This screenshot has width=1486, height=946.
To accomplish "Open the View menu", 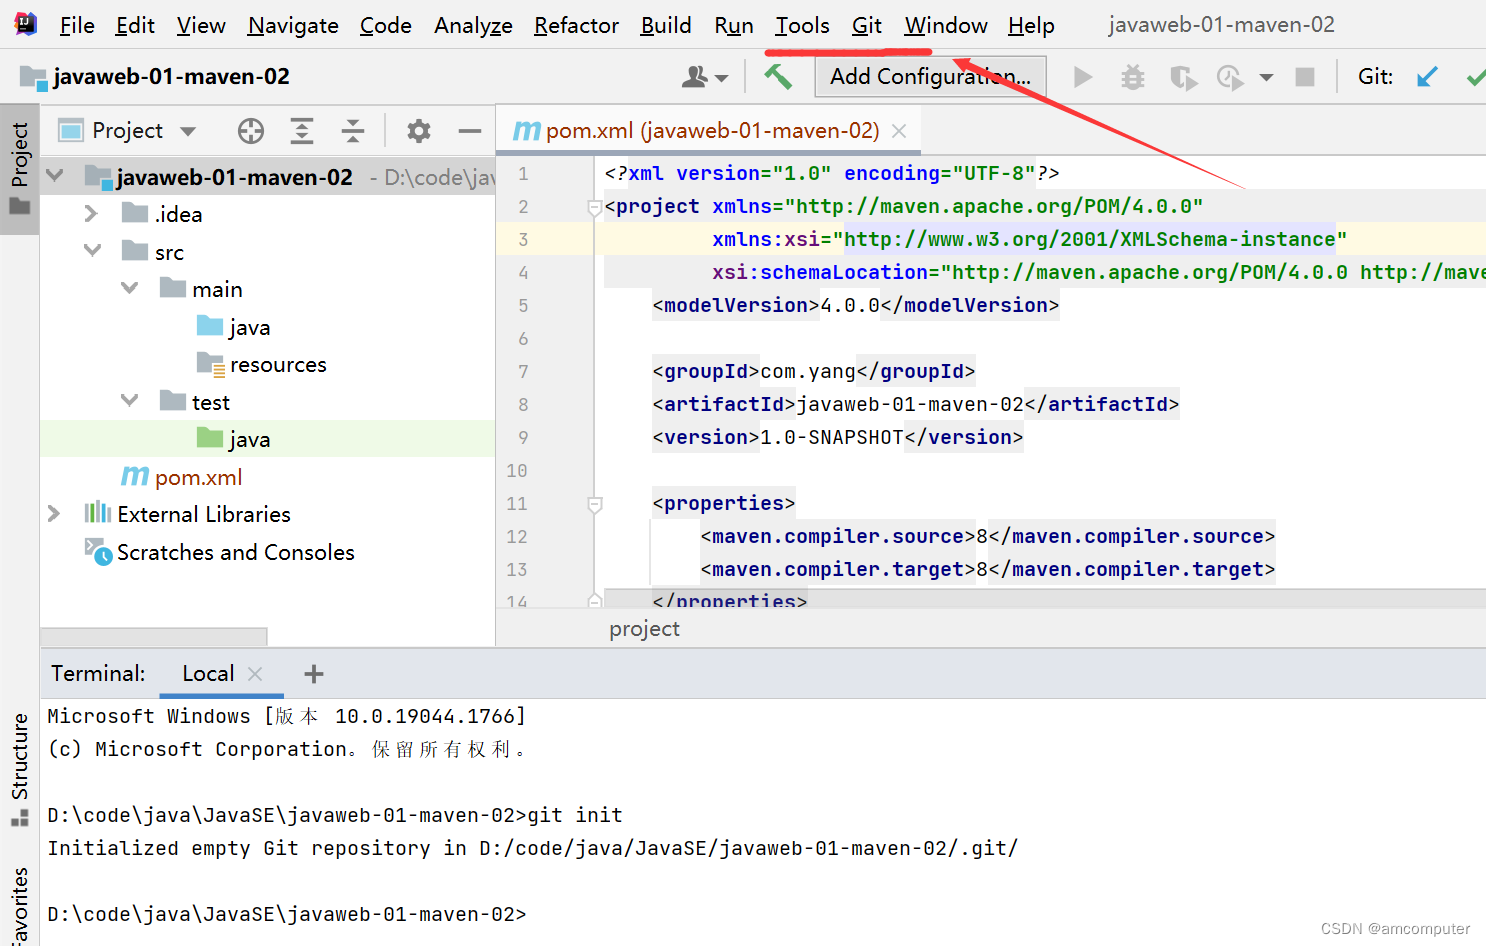I will (201, 25).
